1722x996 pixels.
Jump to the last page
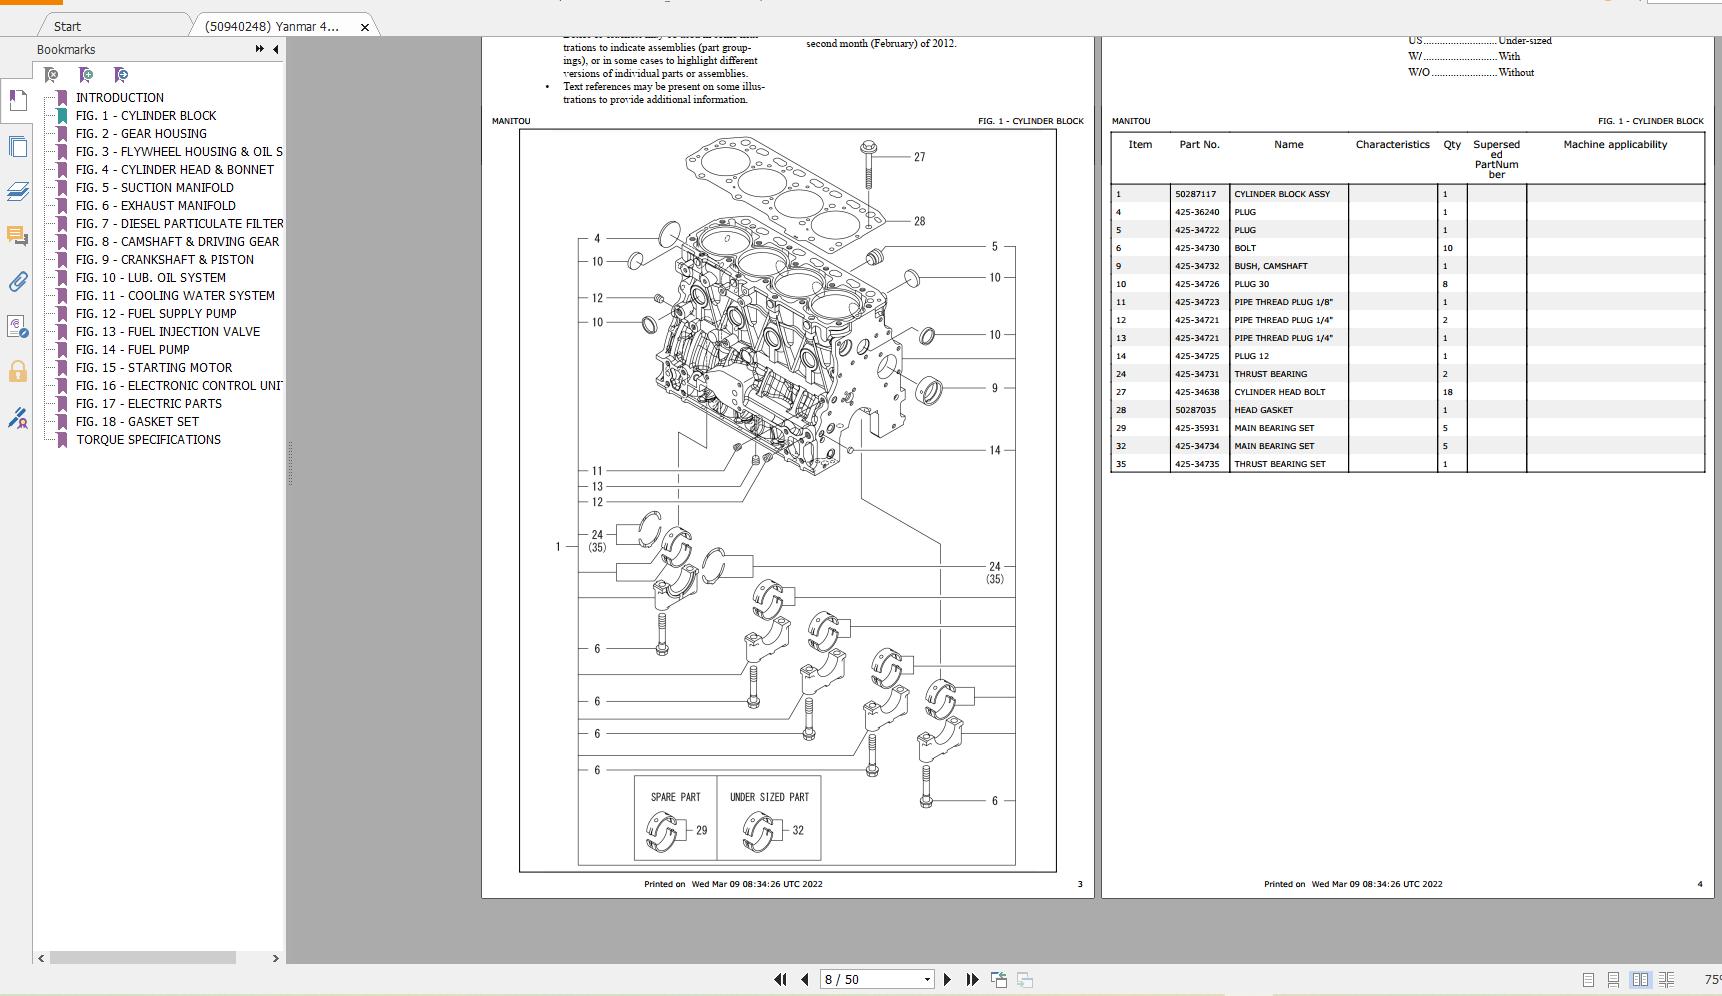pyautogui.click(x=970, y=979)
